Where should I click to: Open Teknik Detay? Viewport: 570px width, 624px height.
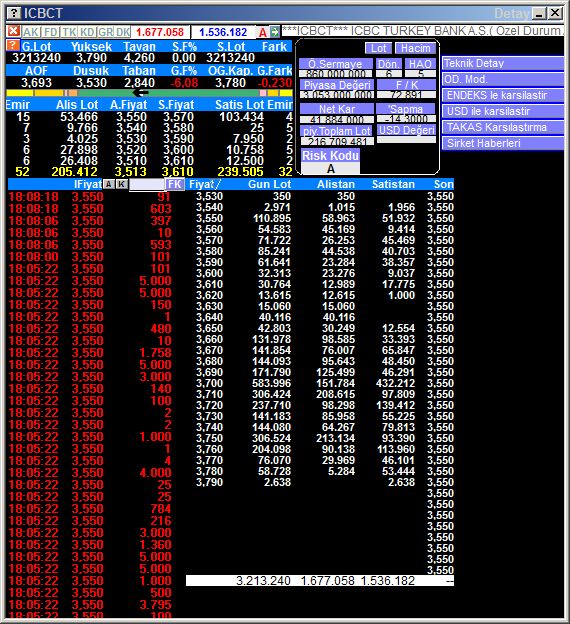pos(503,63)
